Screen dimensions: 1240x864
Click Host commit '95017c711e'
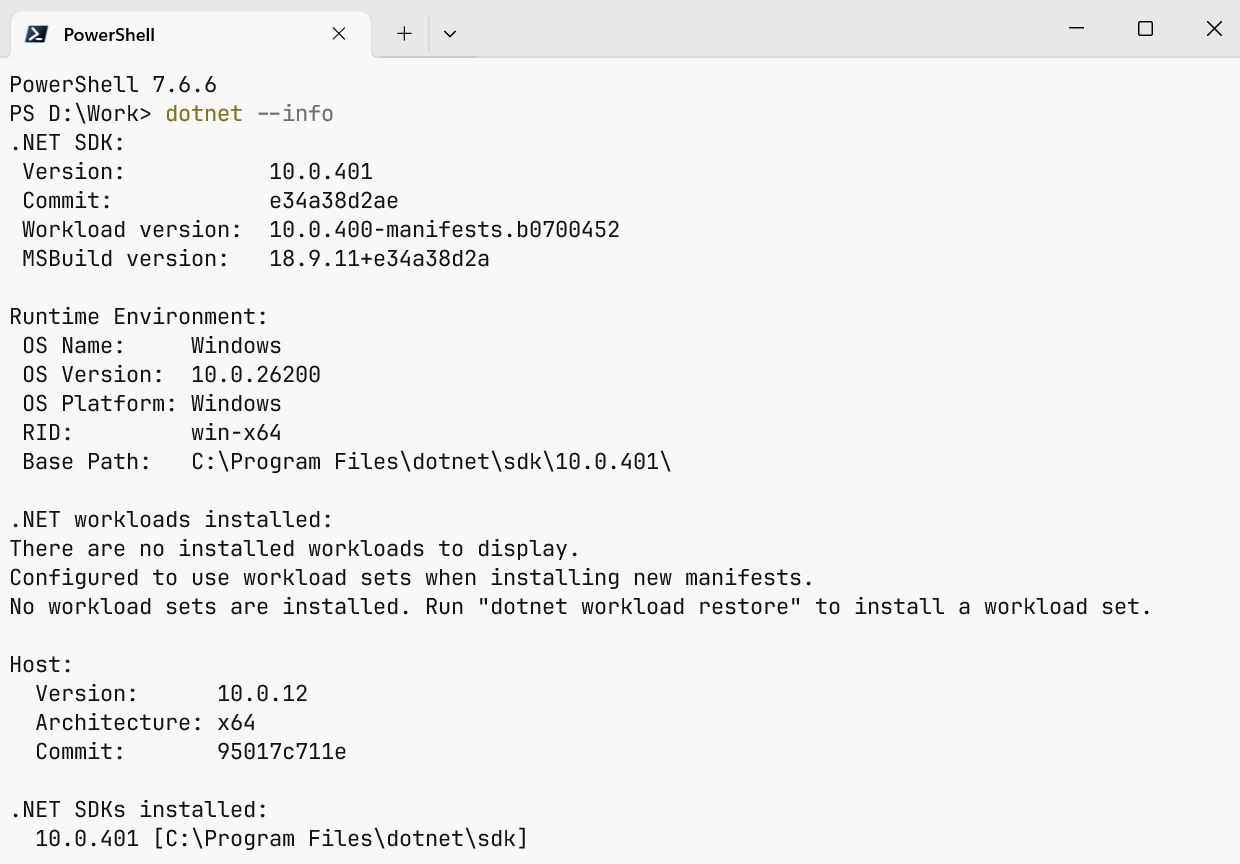[x=282, y=752]
